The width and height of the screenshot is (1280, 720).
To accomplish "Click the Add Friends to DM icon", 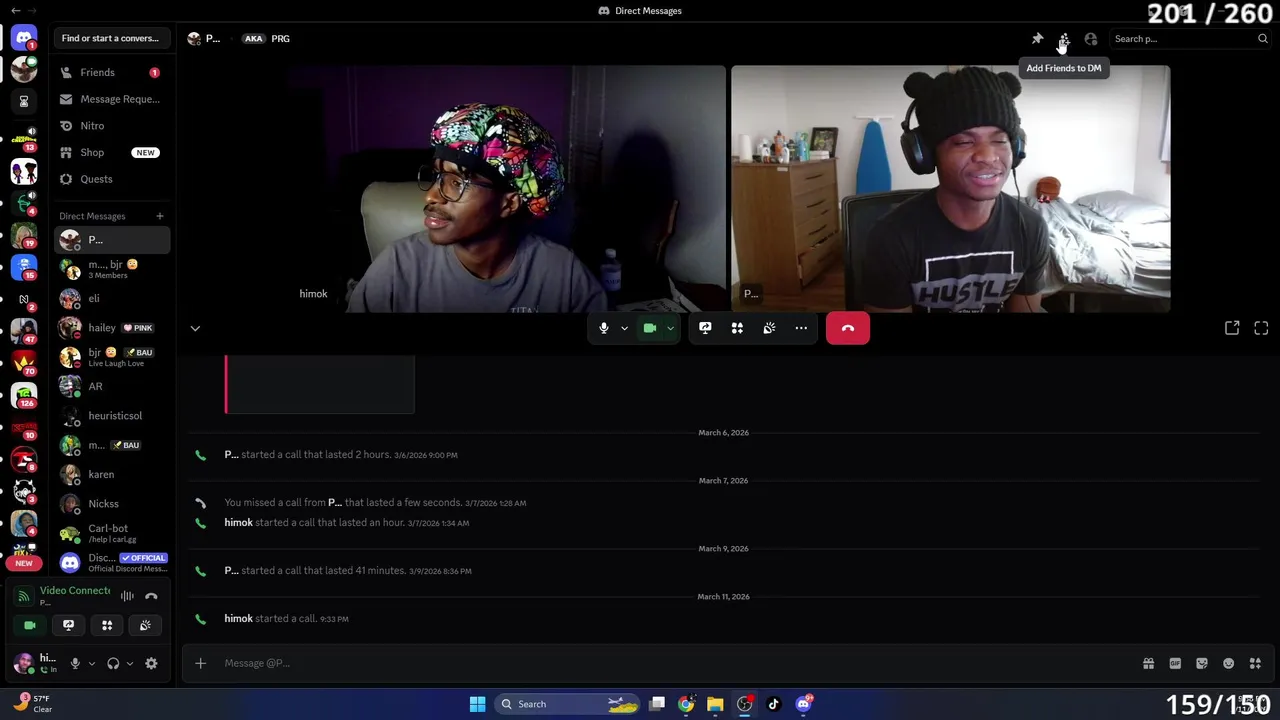I will coord(1064,39).
